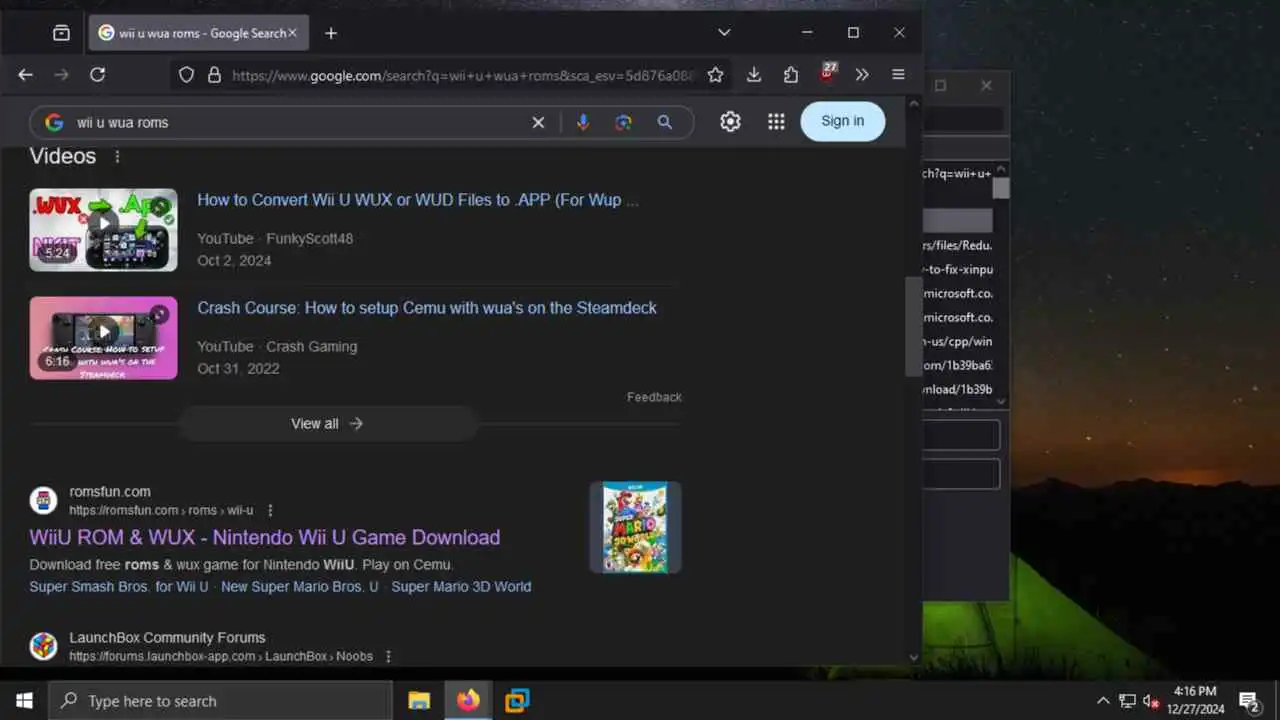
Task: Focus the taskbar 'Type here to search' box
Action: tap(220, 701)
